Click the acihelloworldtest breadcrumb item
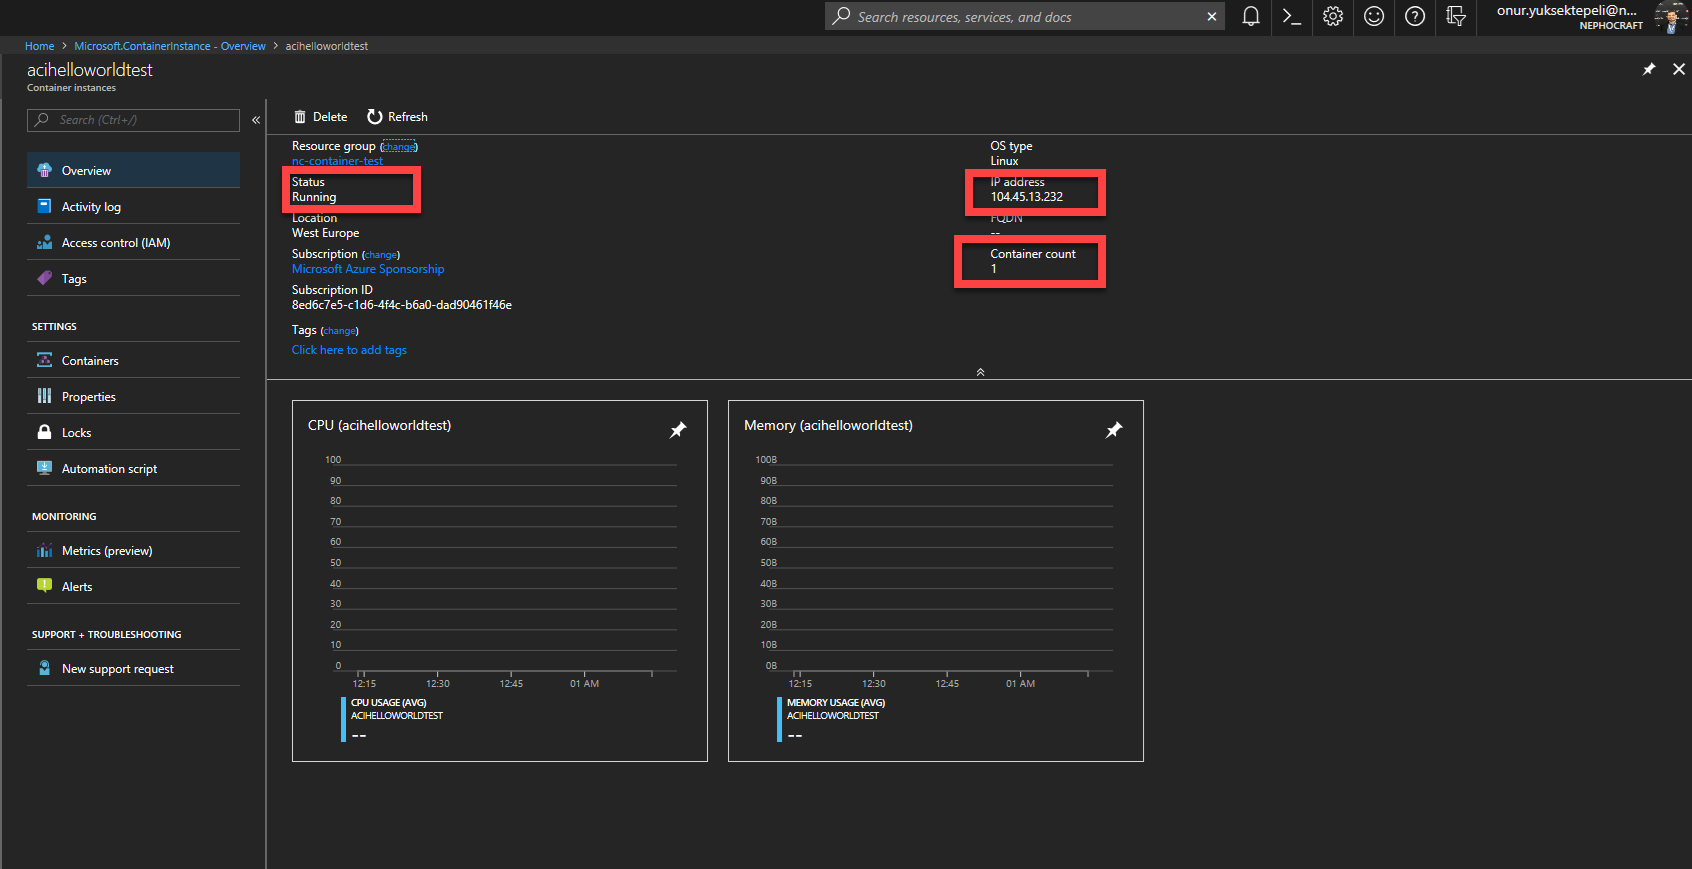Screen dimensions: 1692x869 click(x=327, y=46)
